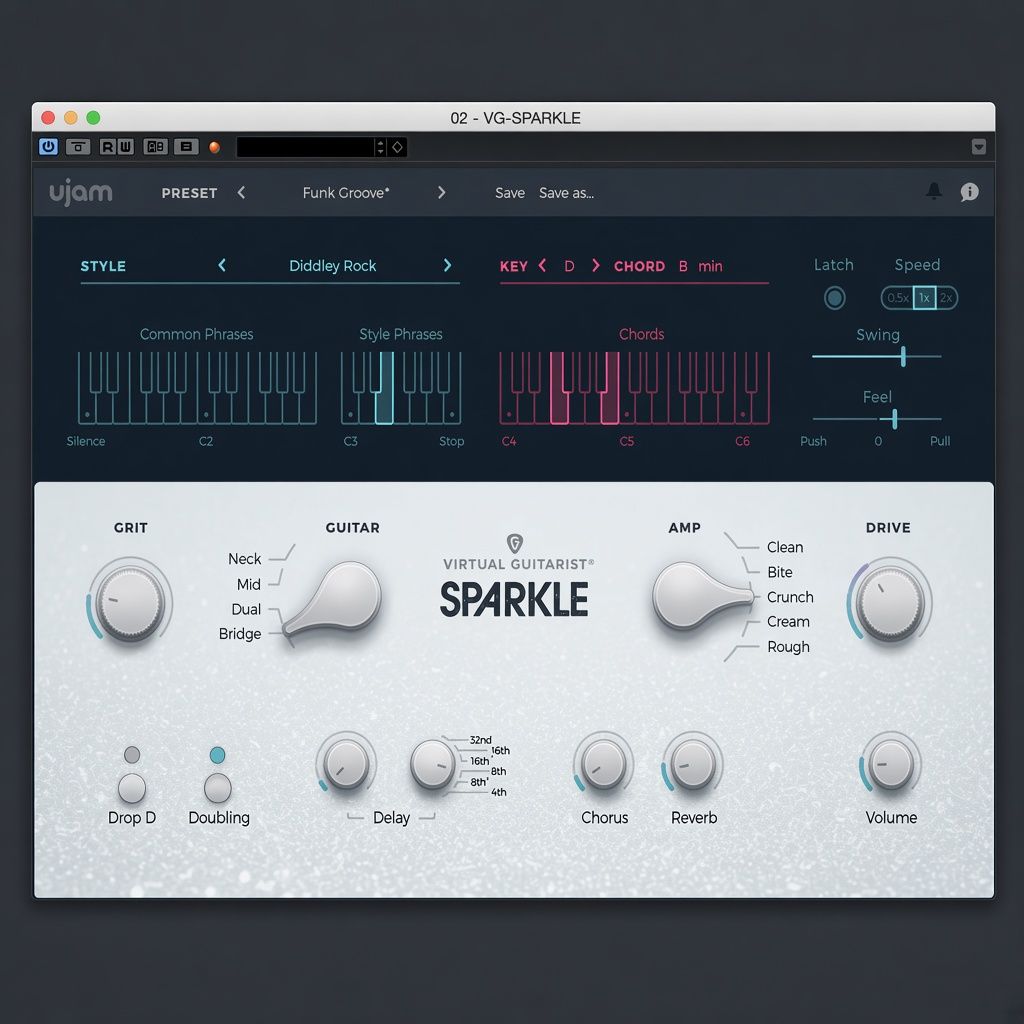
Task: Toggle the Latch button
Action: (834, 298)
